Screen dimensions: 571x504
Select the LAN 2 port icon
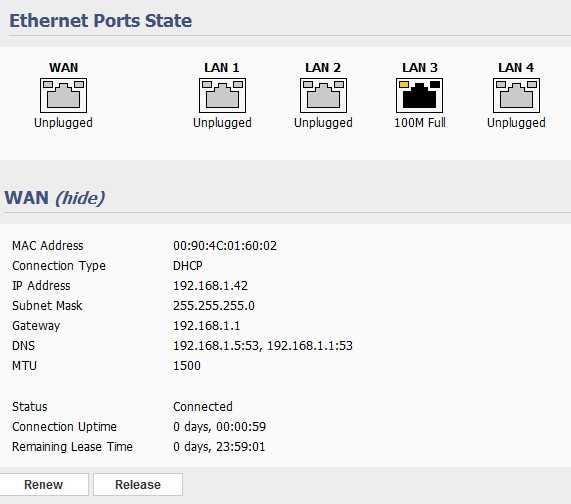pos(323,95)
